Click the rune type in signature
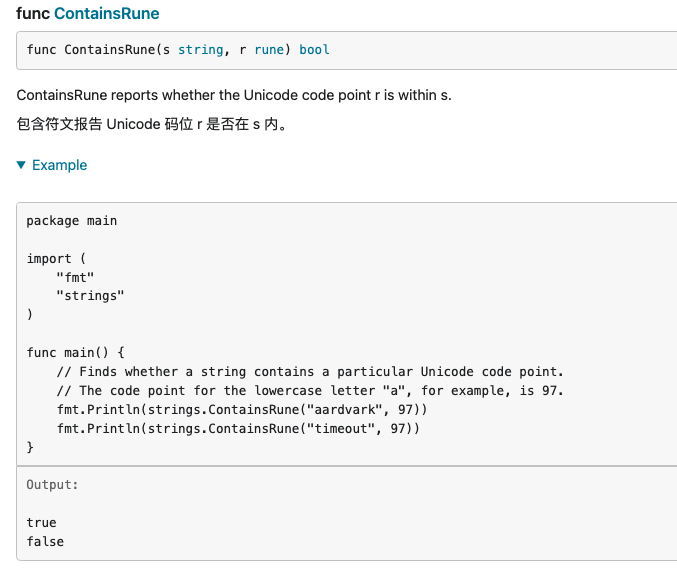This screenshot has width=677, height=568. click(x=269, y=49)
